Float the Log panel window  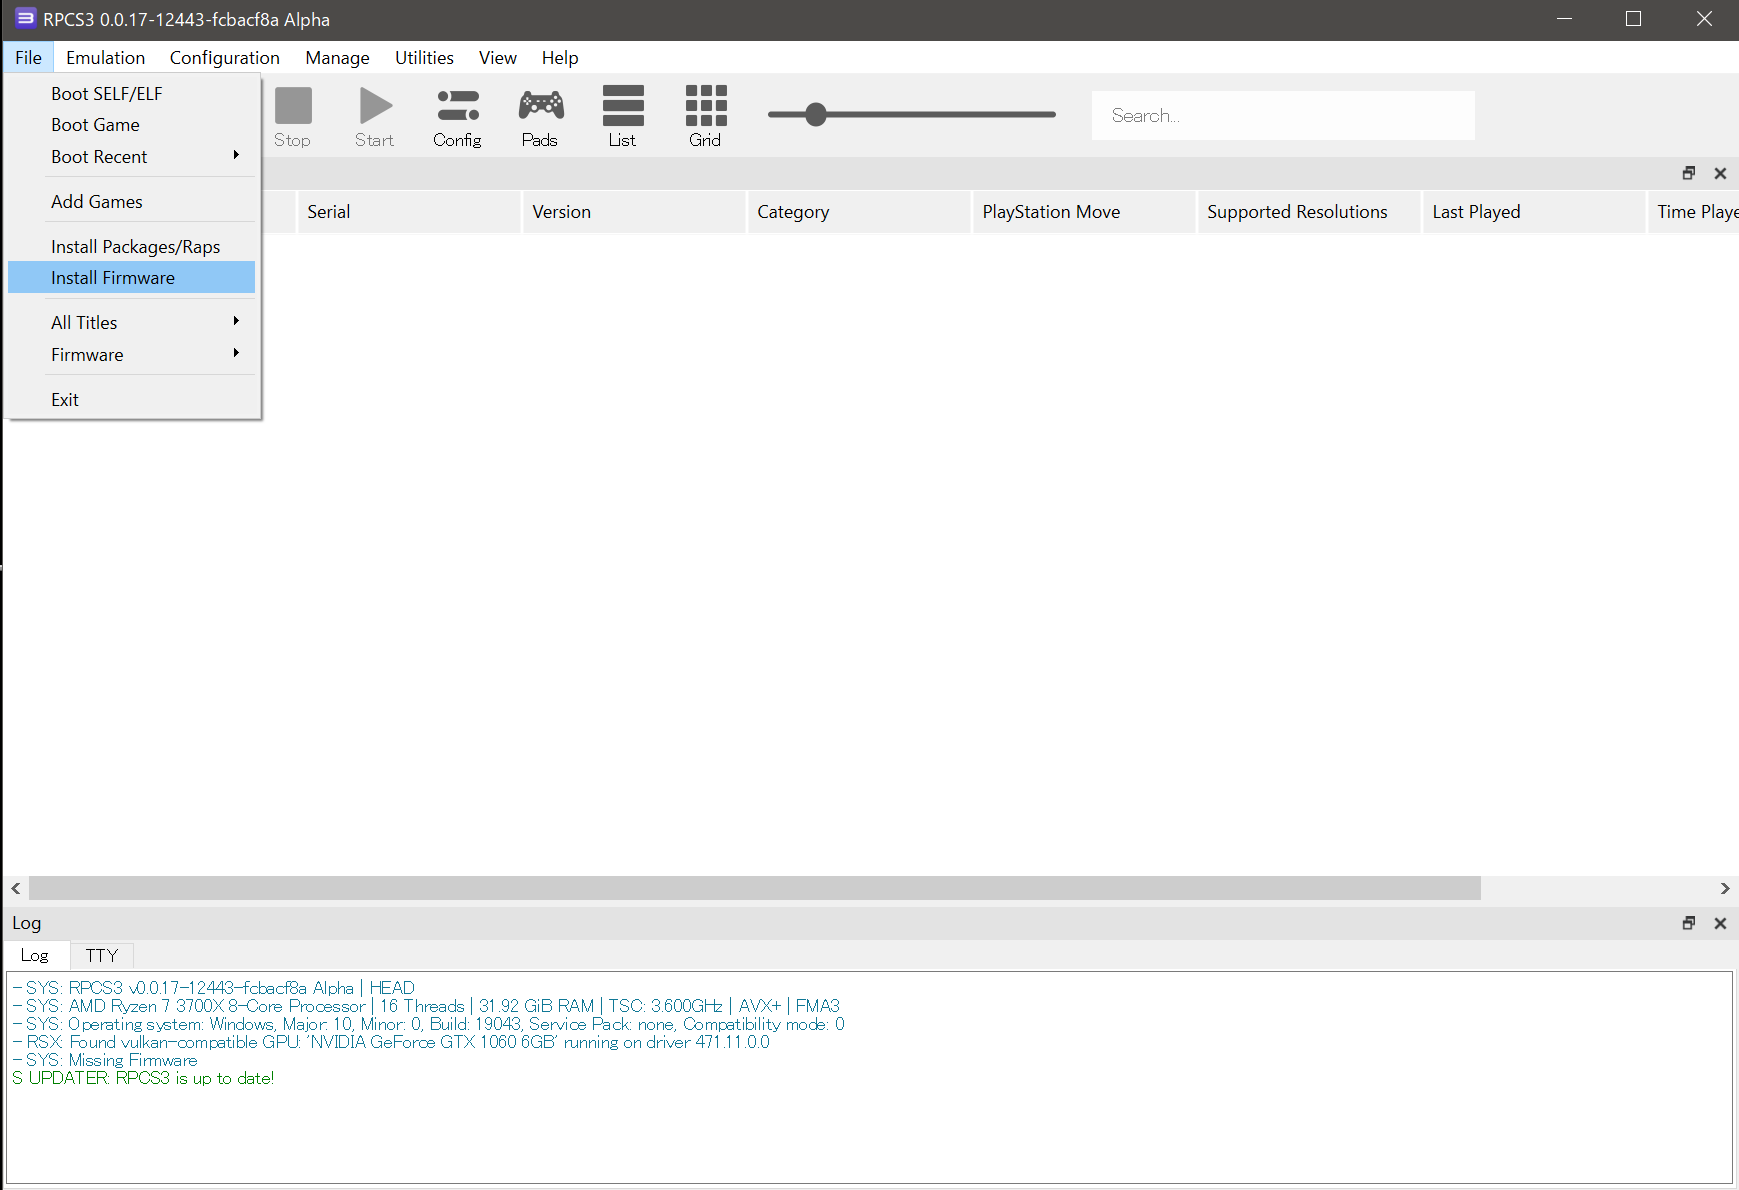[x=1689, y=923]
